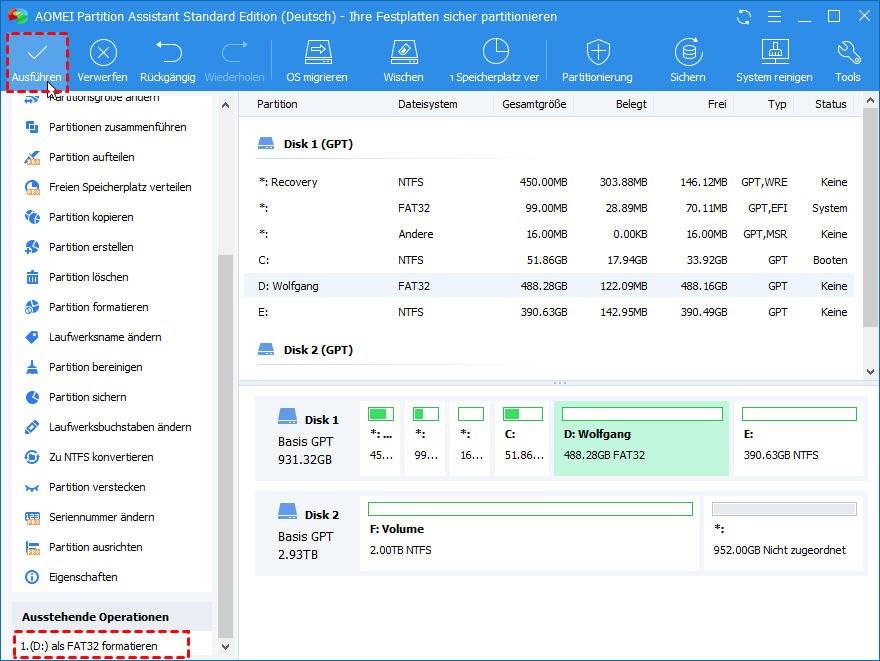Sort by Status column header
The image size is (880, 661).
[831, 104]
